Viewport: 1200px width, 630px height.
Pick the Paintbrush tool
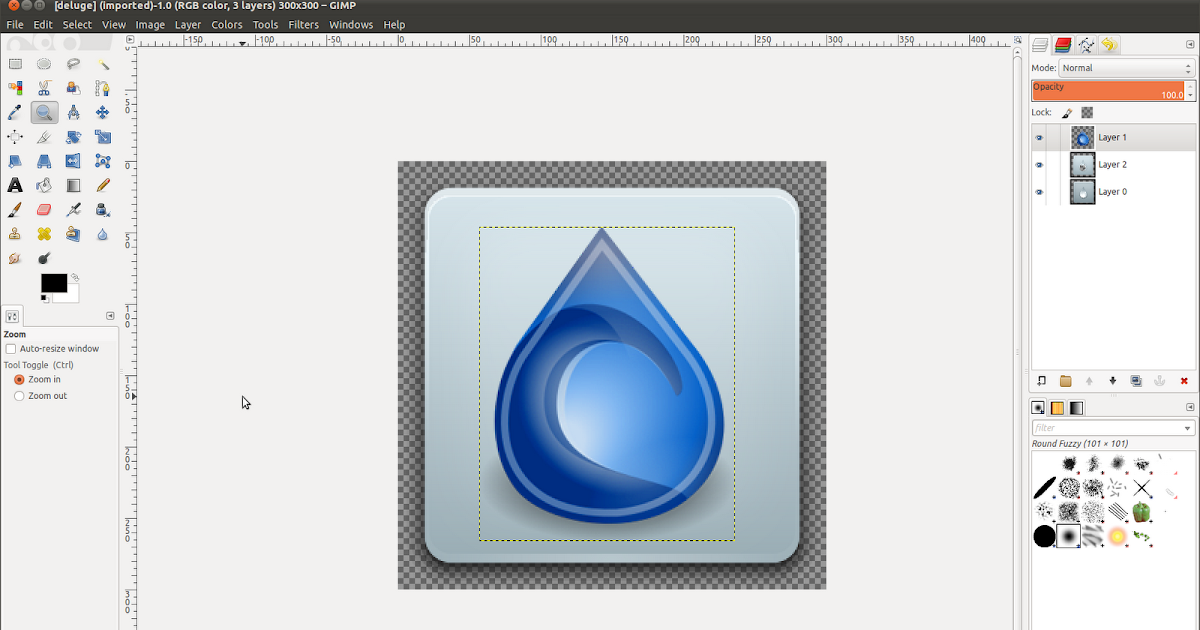pyautogui.click(x=15, y=209)
